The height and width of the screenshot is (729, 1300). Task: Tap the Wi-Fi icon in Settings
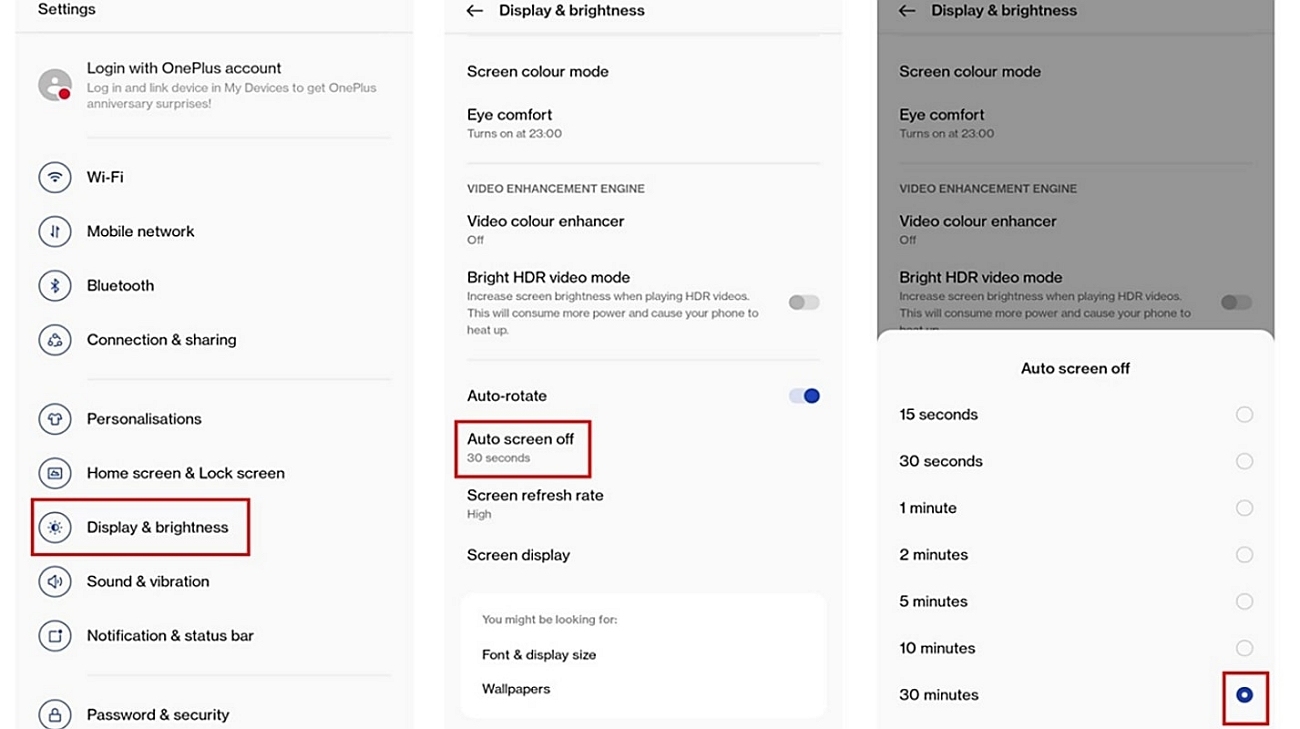pos(55,177)
